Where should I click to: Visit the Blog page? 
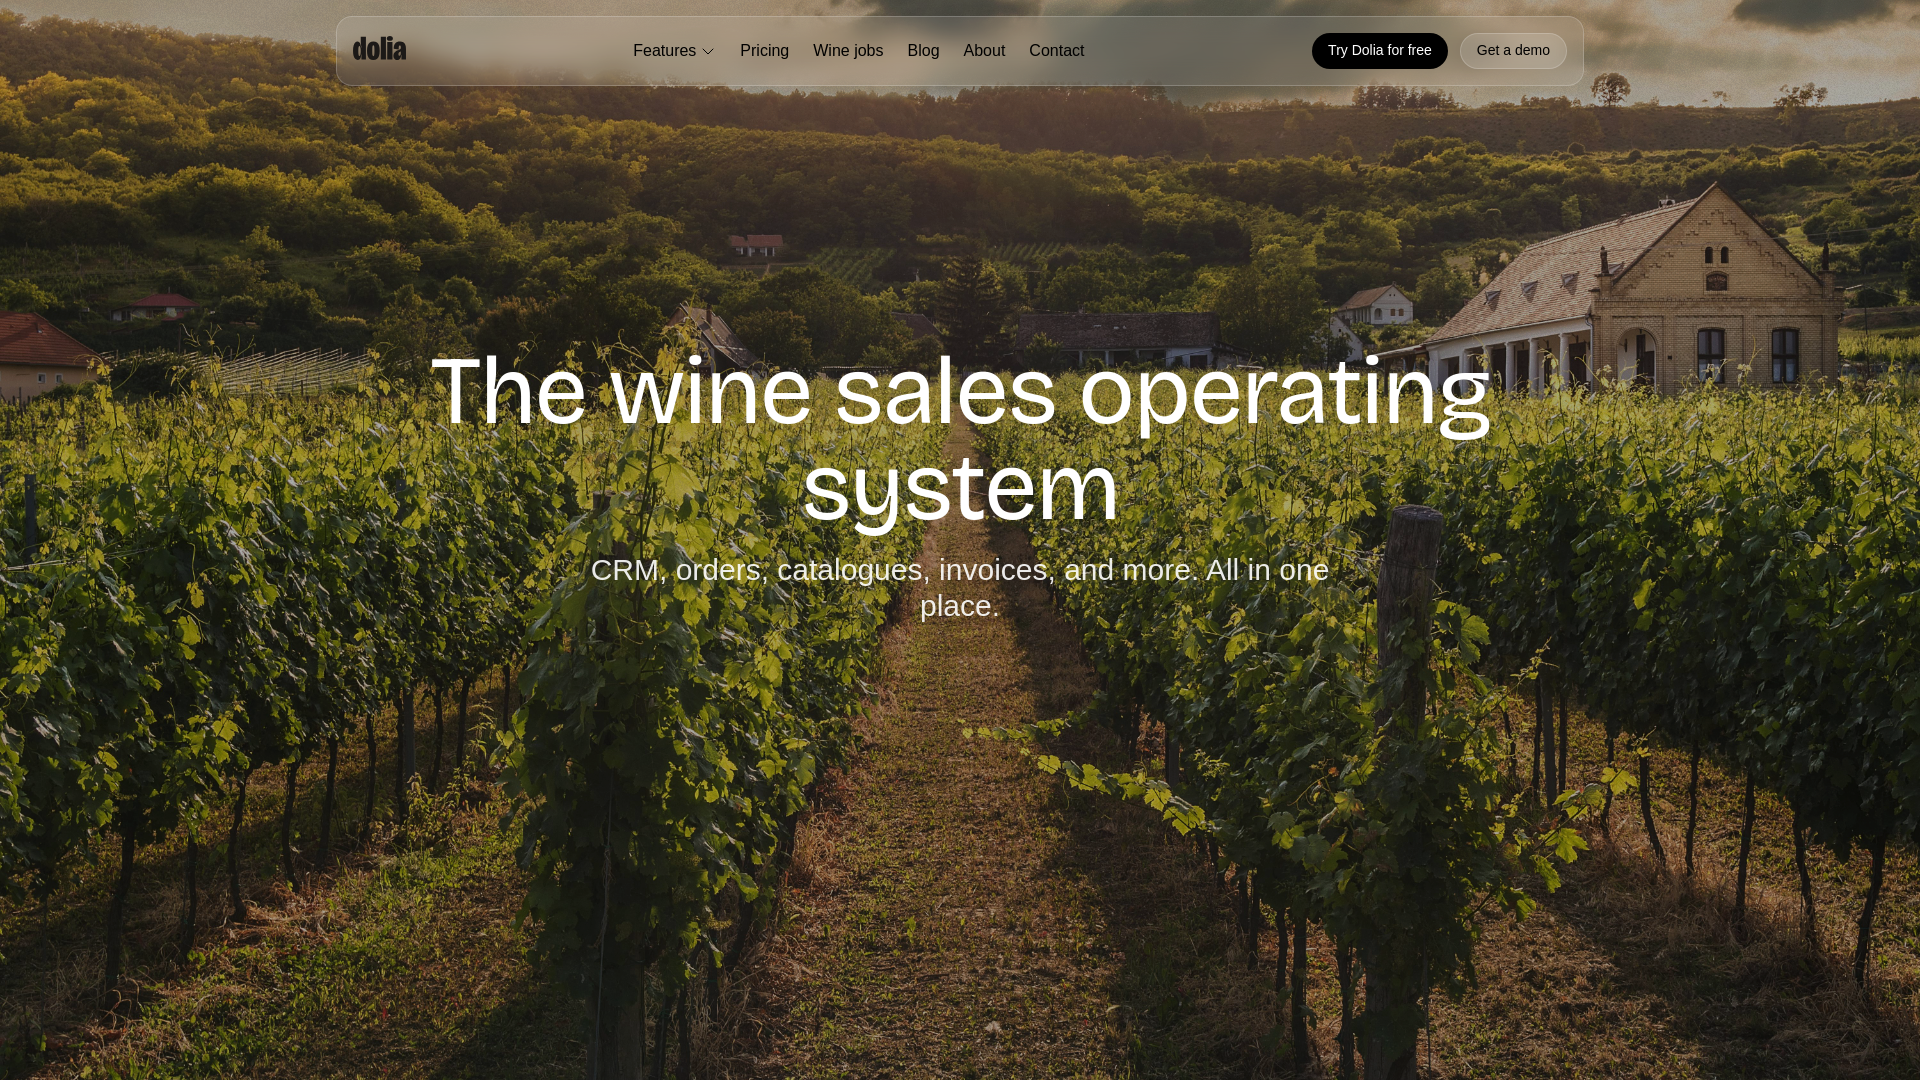pyautogui.click(x=923, y=51)
